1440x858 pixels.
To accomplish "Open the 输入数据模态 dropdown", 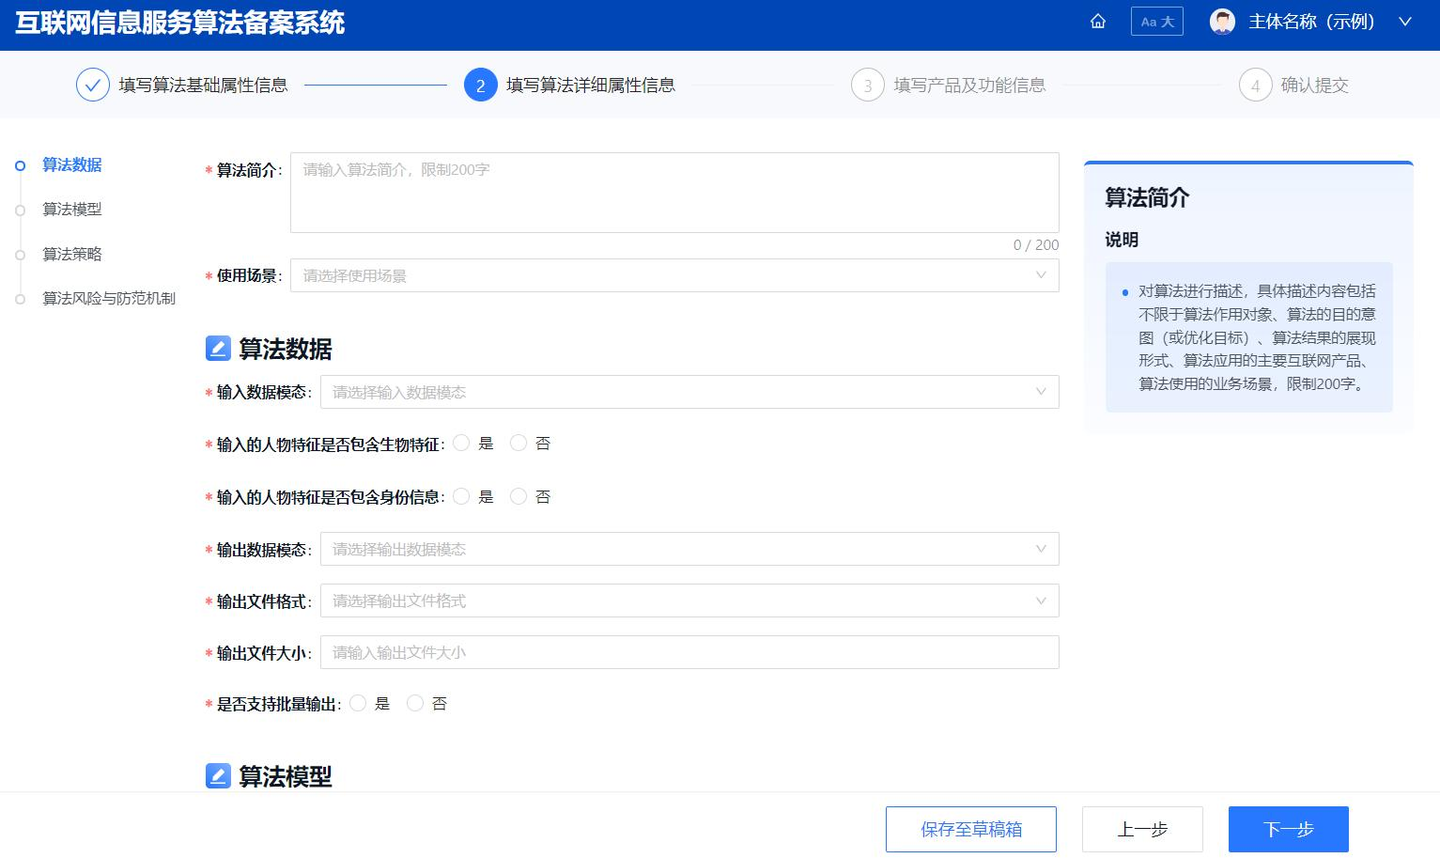I will pyautogui.click(x=689, y=392).
